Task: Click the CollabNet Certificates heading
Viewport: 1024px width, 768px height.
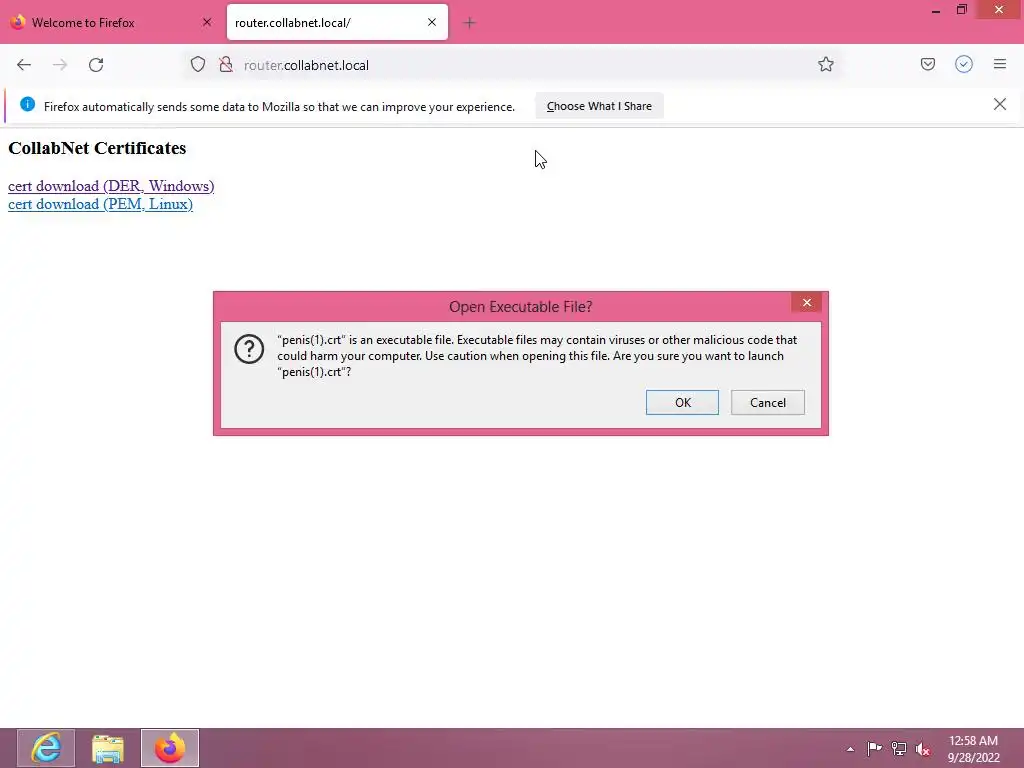Action: [x=97, y=148]
